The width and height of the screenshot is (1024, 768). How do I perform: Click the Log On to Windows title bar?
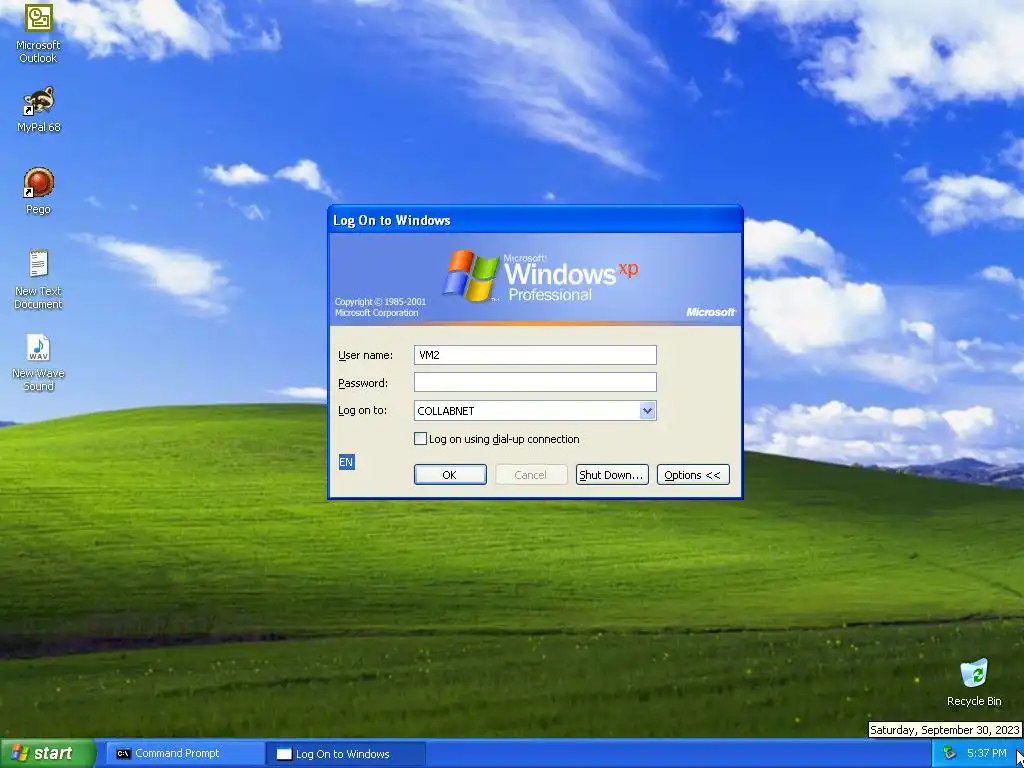(x=535, y=220)
